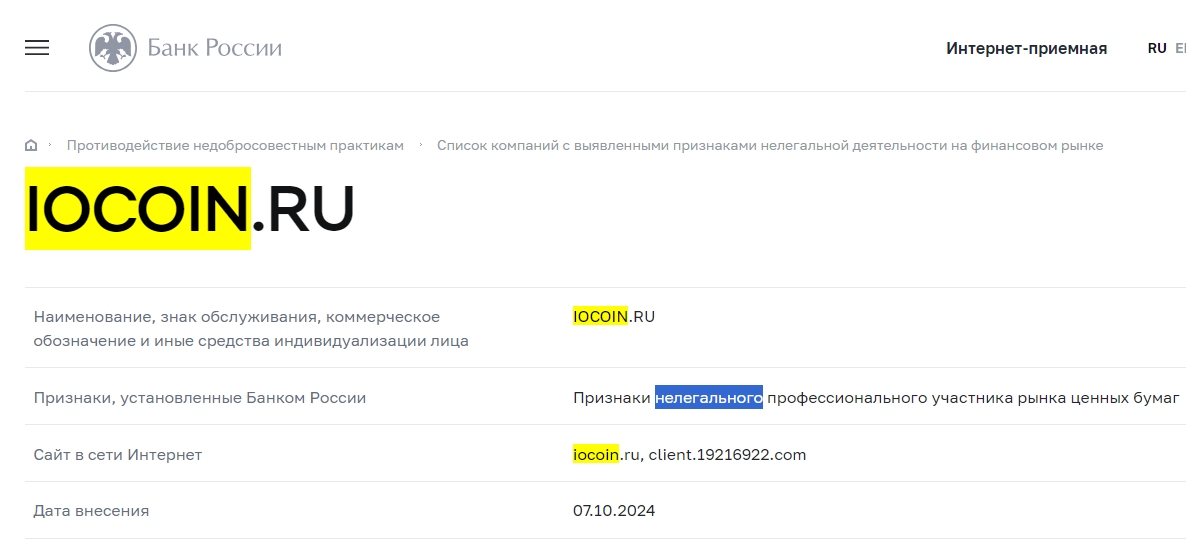Screen dimensions: 1186x551
Task: Click the IOCOIN.RU page heading
Action: tap(190, 208)
